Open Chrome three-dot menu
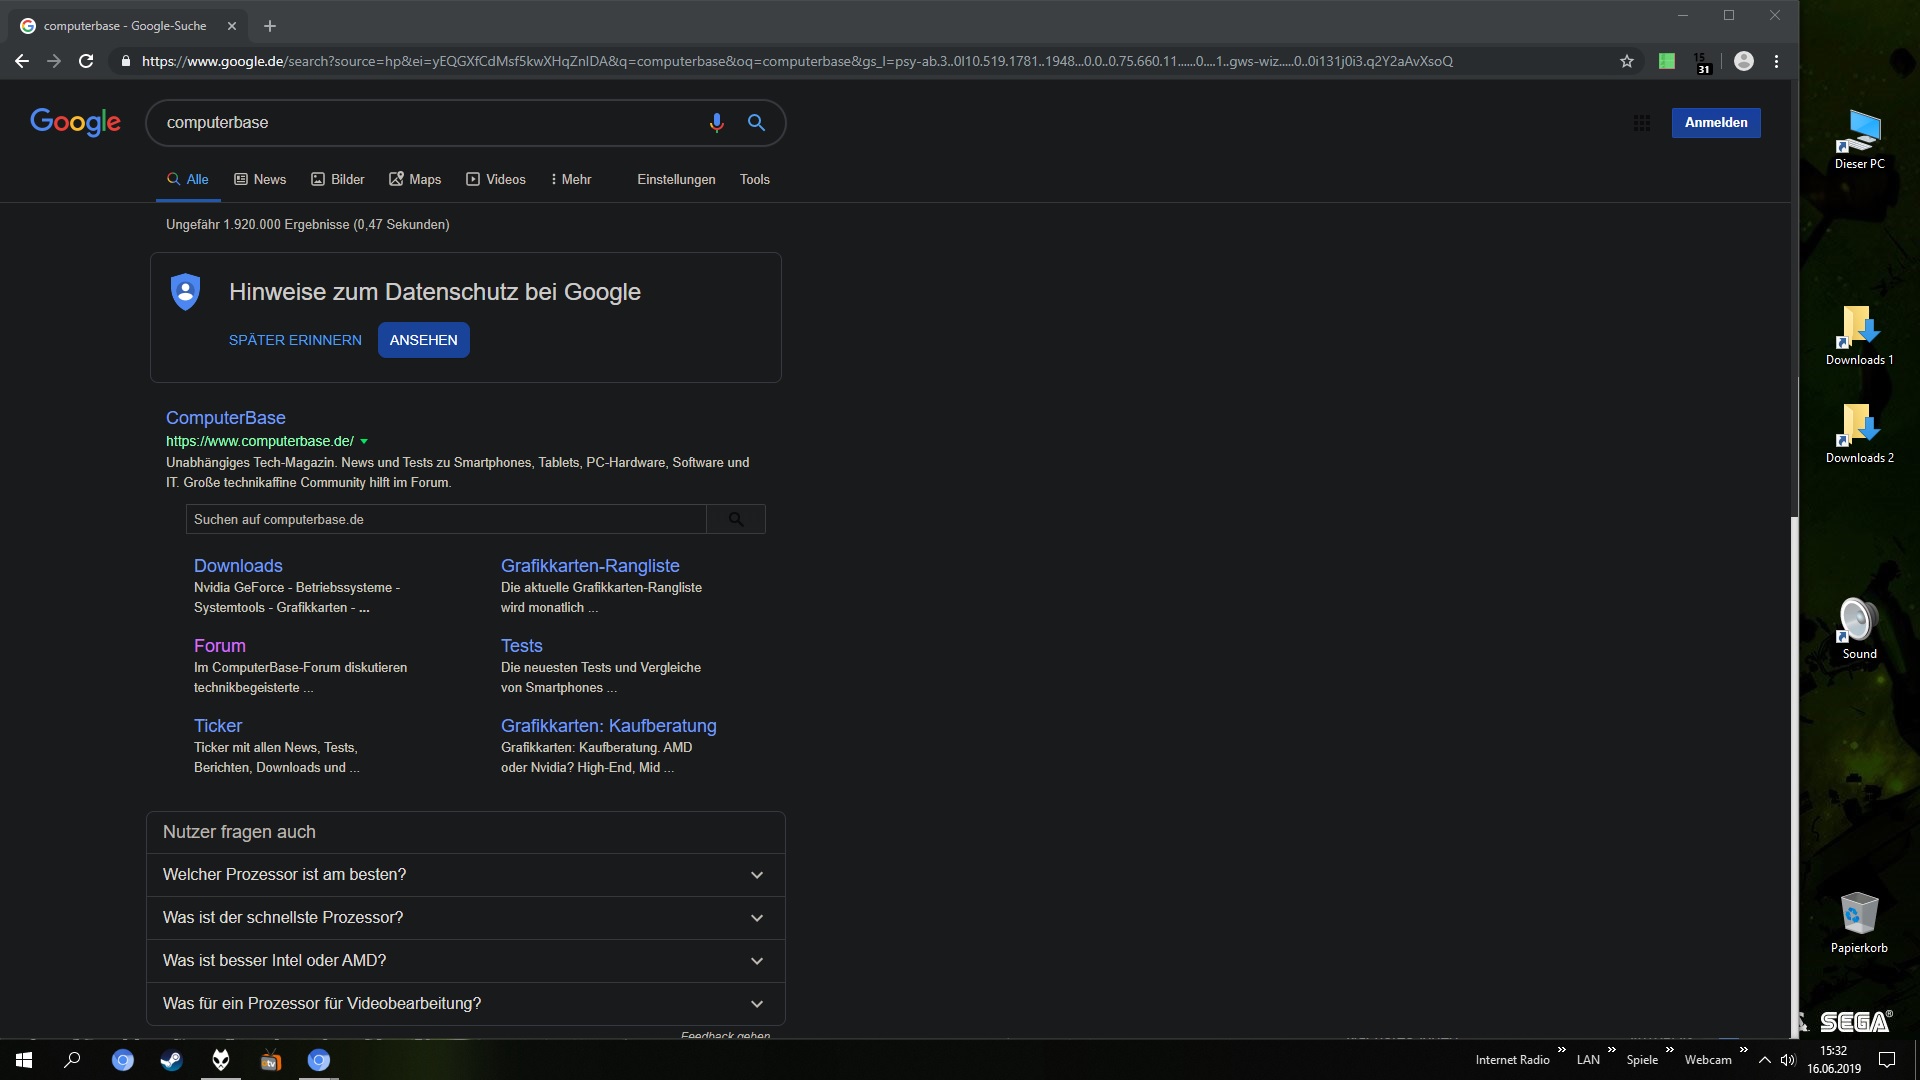This screenshot has width=1920, height=1080. pyautogui.click(x=1776, y=61)
